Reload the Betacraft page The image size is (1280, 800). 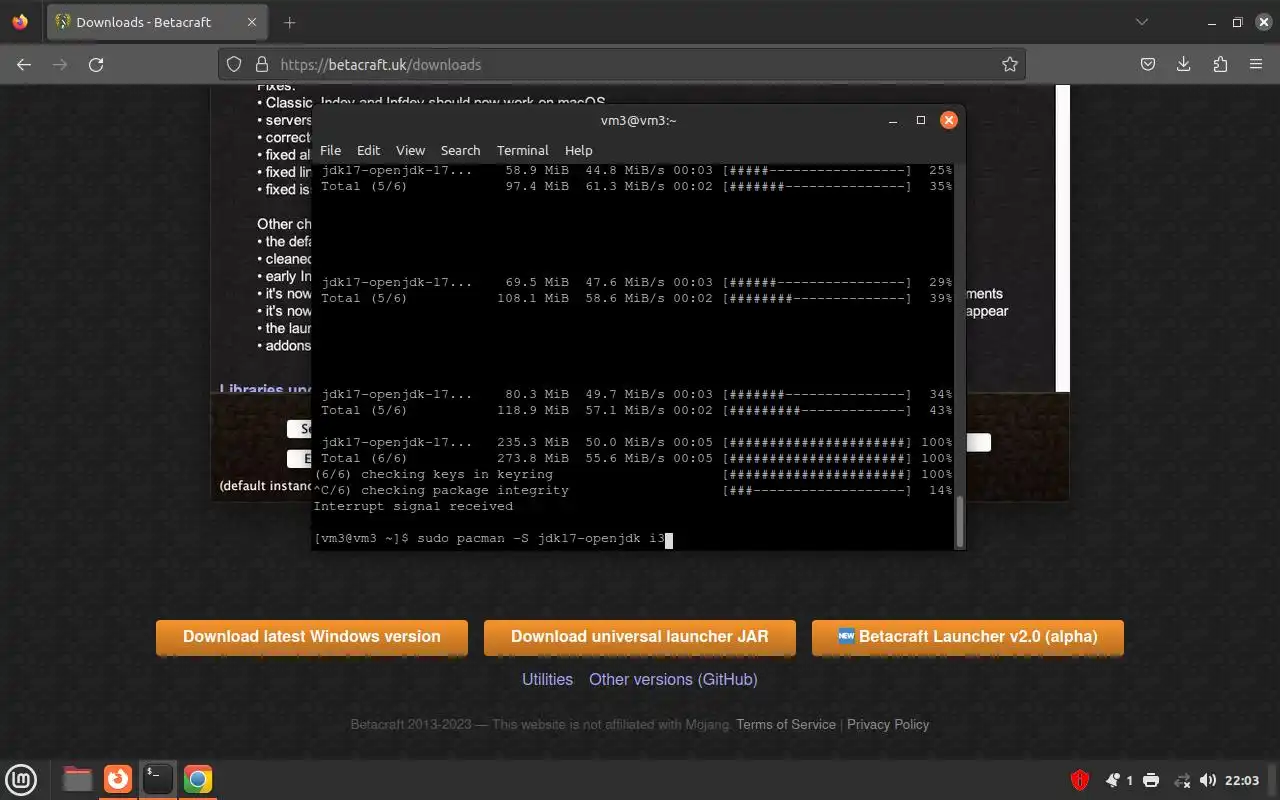click(x=96, y=64)
